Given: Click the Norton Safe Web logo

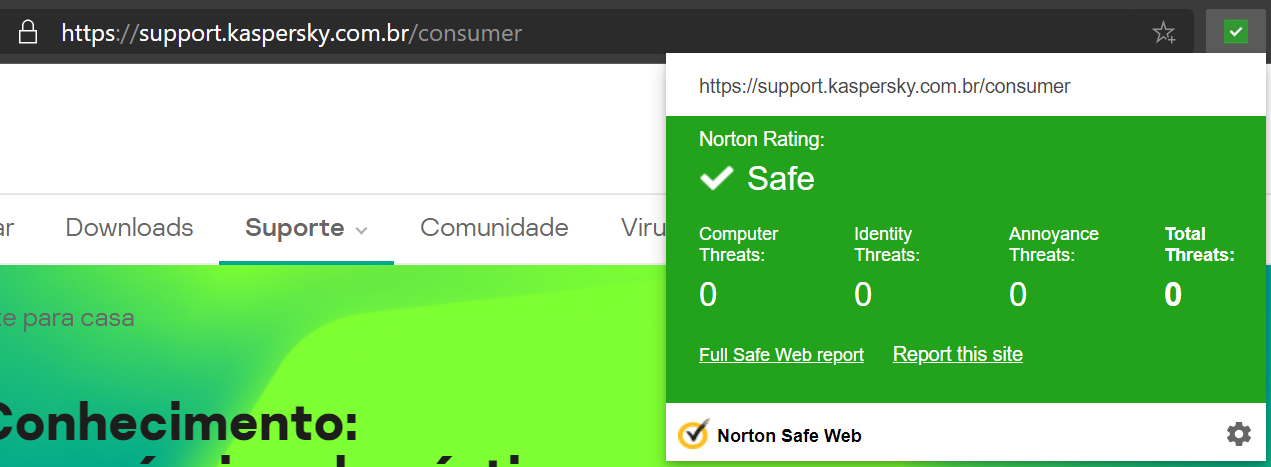Looking at the screenshot, I should click(x=693, y=435).
